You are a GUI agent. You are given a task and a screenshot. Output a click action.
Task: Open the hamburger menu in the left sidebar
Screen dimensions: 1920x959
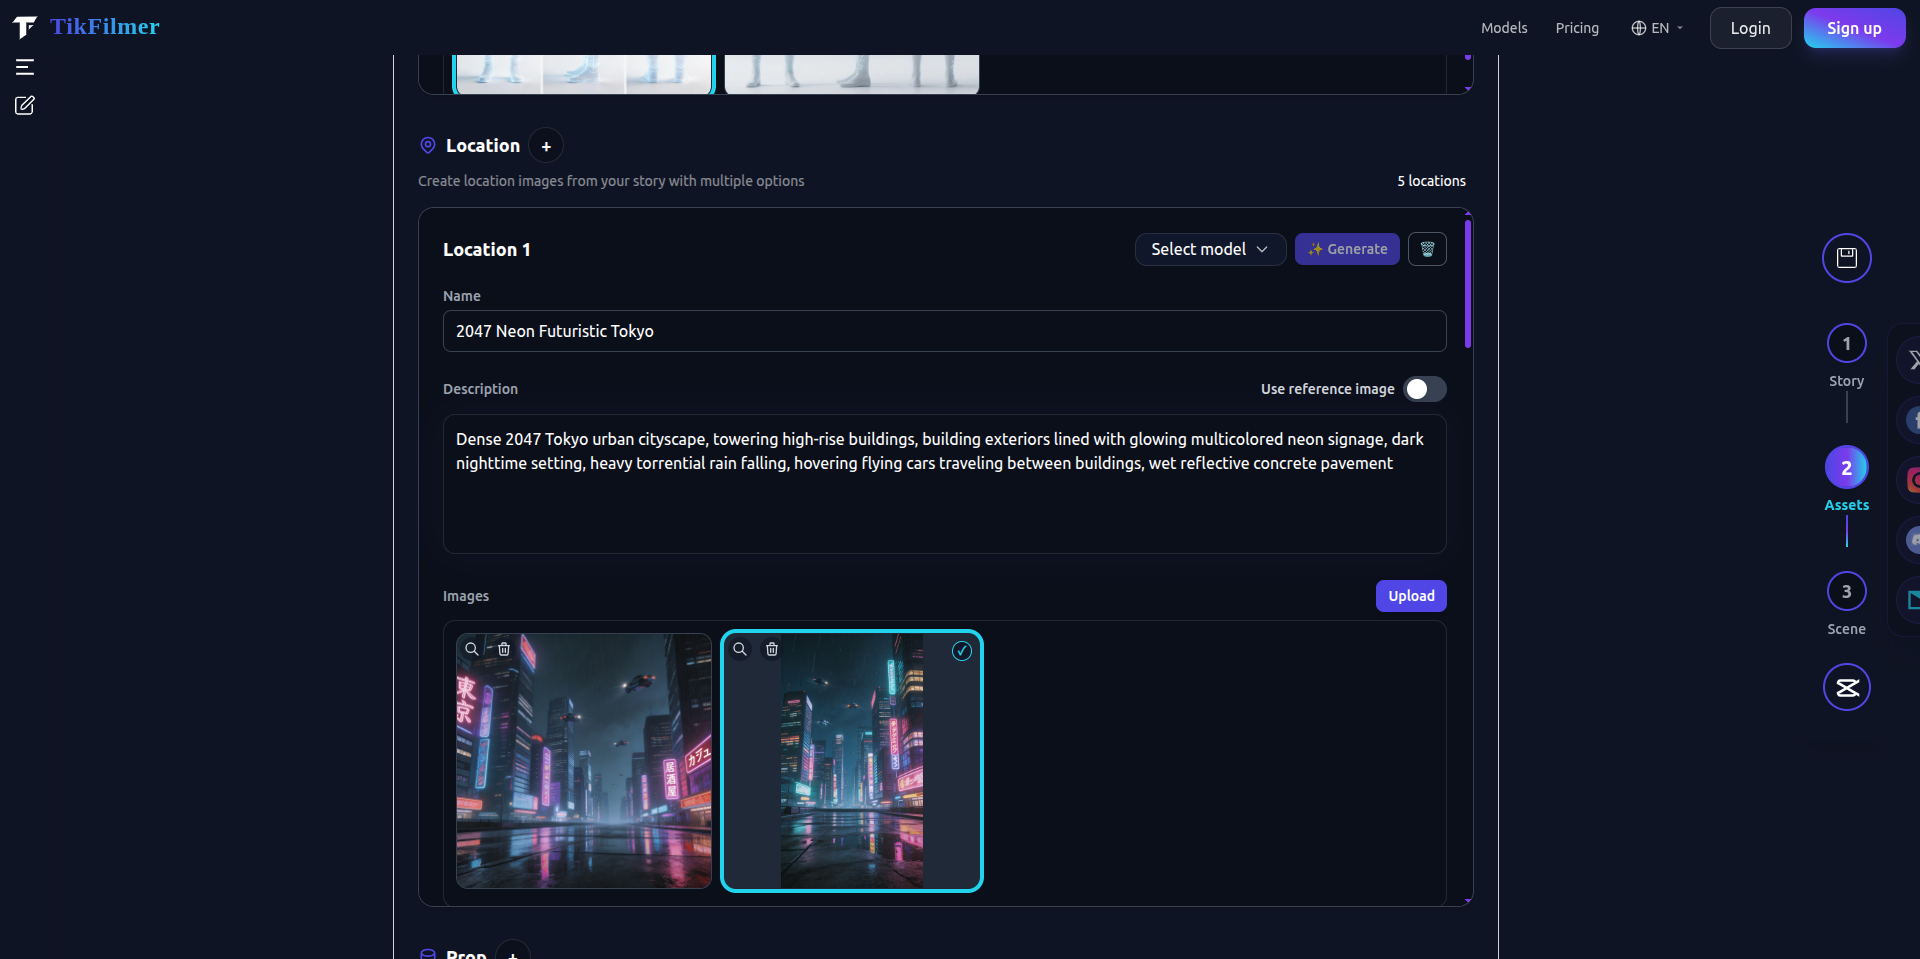pyautogui.click(x=25, y=67)
